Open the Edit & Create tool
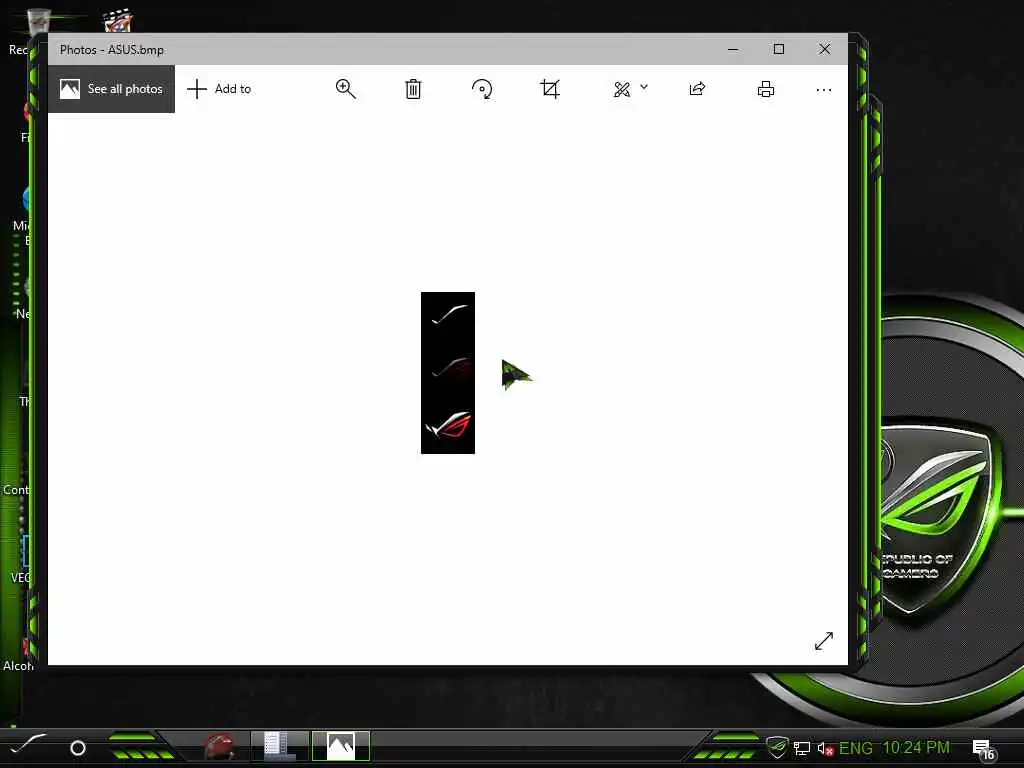1024x768 pixels. click(x=622, y=89)
